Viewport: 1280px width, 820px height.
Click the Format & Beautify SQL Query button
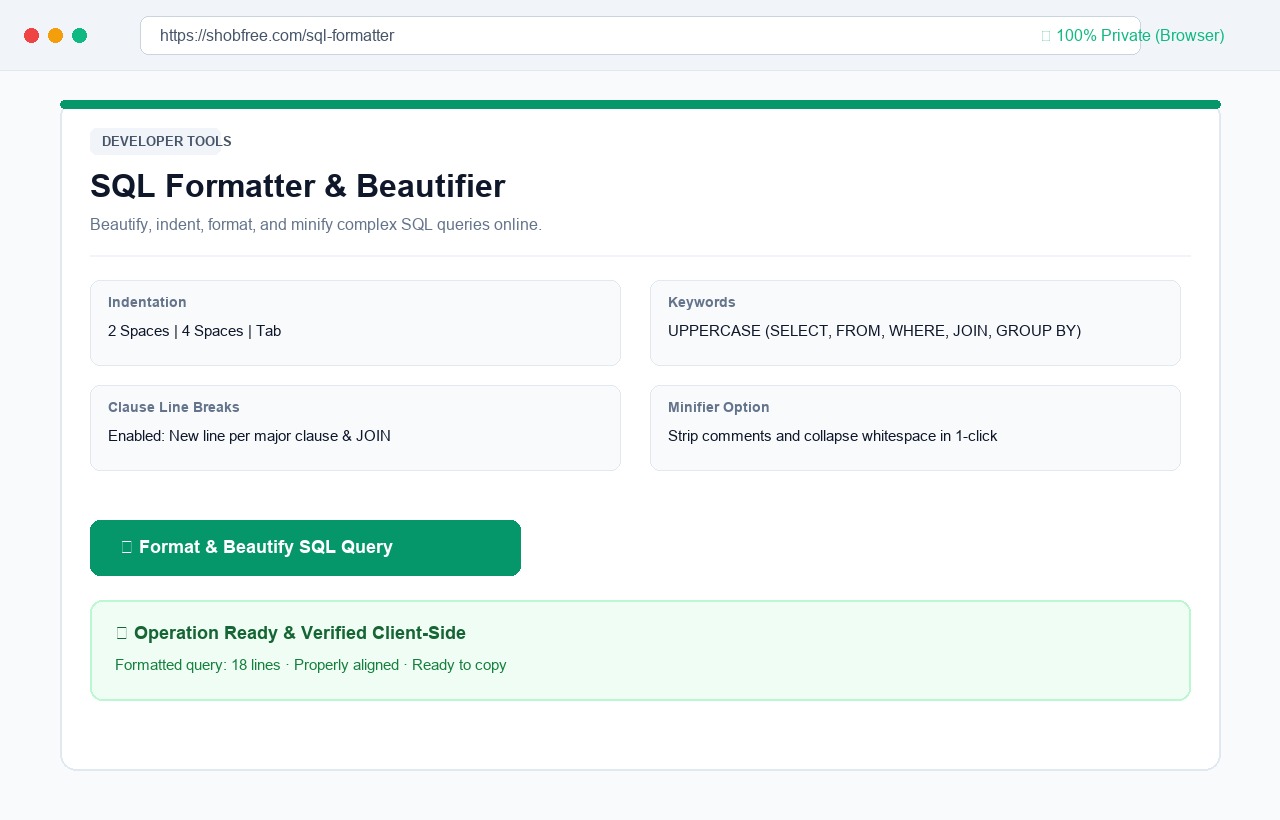coord(305,548)
